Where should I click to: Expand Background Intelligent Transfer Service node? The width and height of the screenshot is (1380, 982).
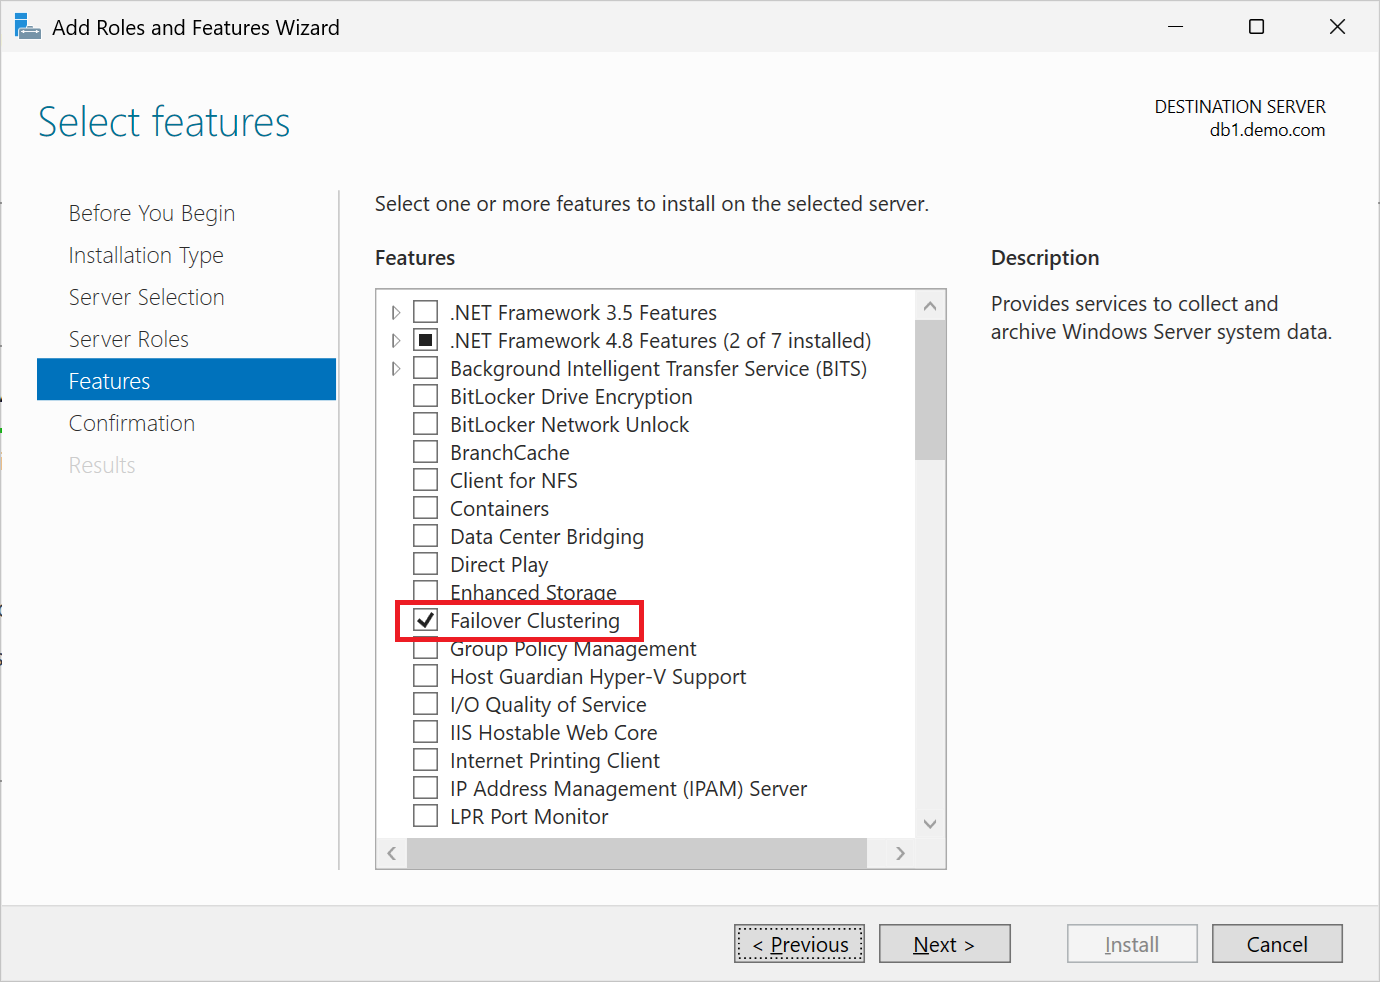[x=396, y=369]
